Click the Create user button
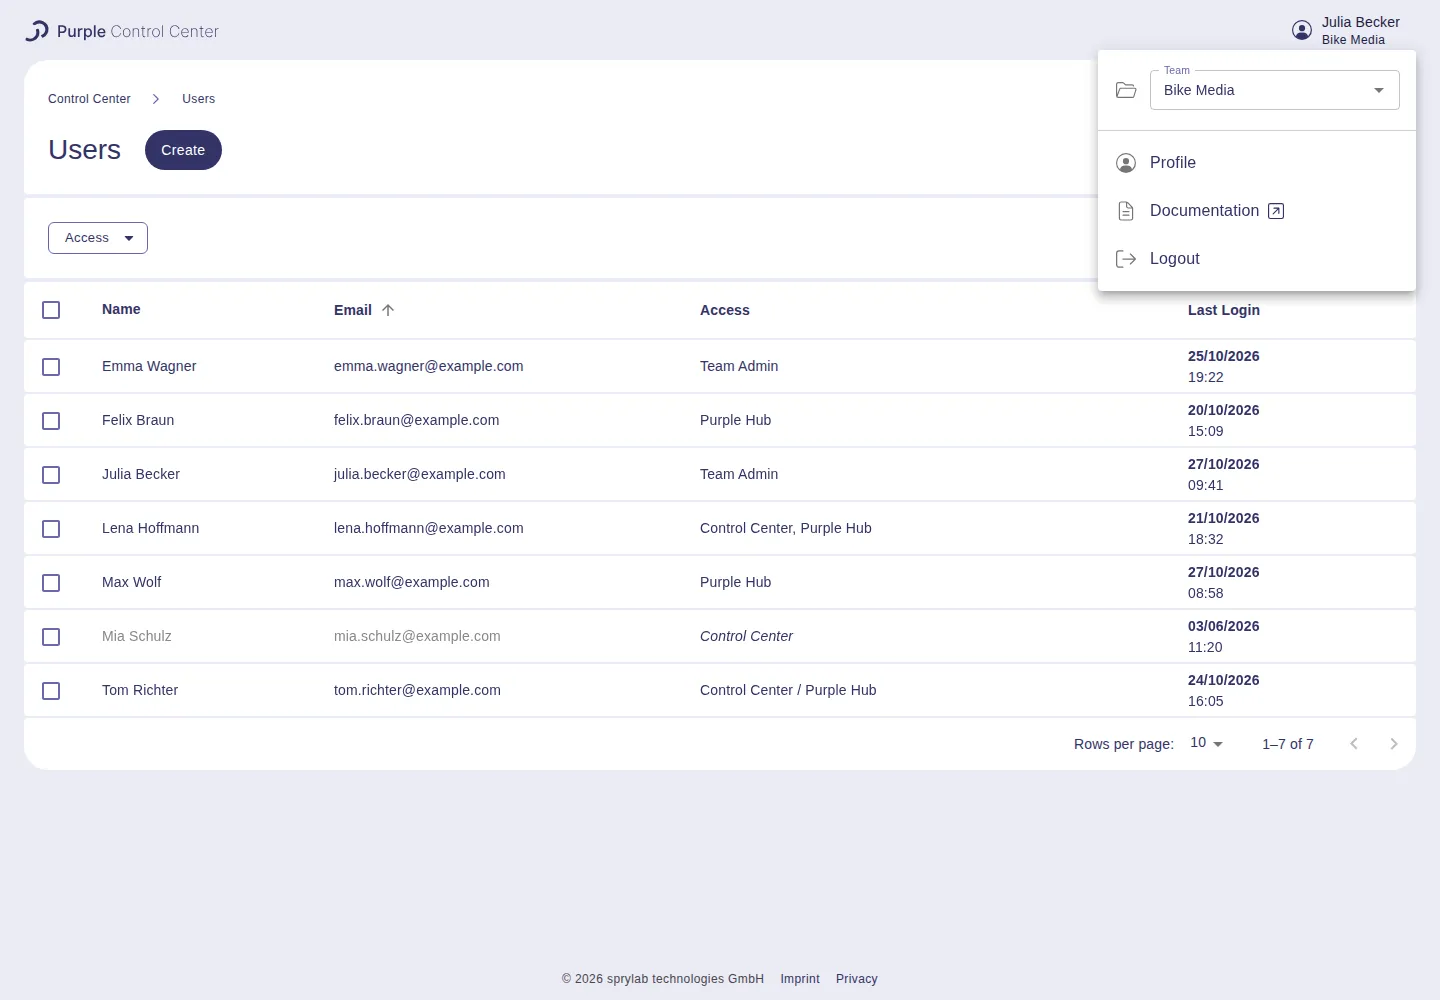This screenshot has height=1000, width=1440. (x=183, y=150)
